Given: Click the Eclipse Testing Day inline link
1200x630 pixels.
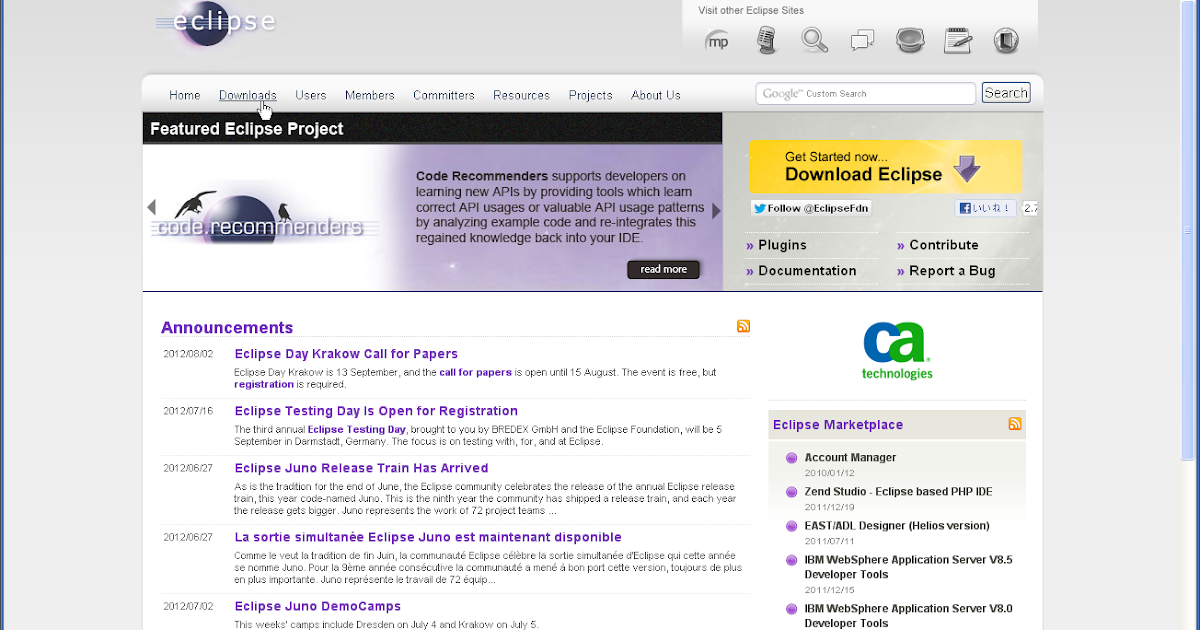Looking at the screenshot, I should click(x=356, y=429).
